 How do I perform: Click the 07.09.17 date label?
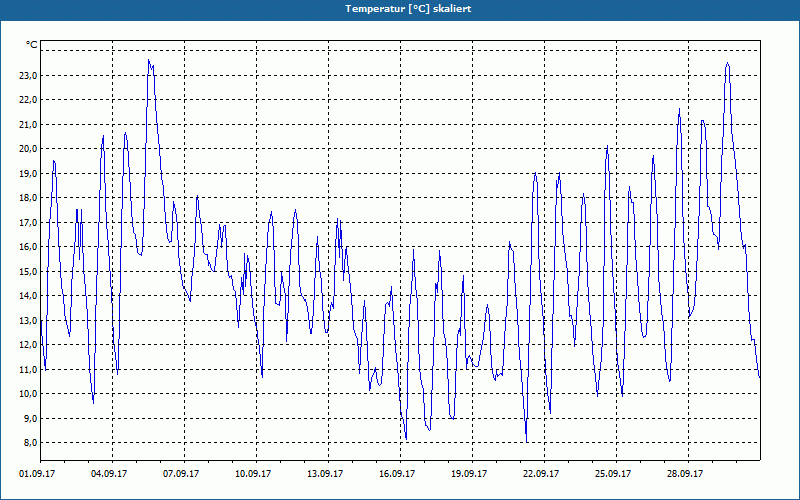pos(181,473)
